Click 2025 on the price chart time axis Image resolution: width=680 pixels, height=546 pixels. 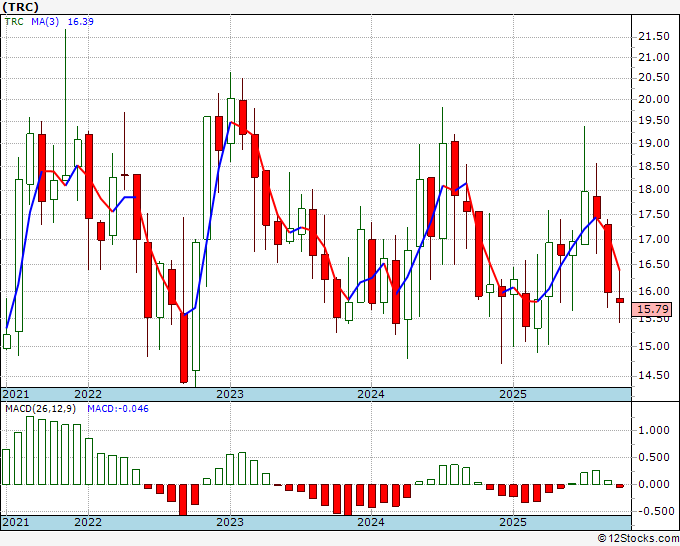point(513,394)
